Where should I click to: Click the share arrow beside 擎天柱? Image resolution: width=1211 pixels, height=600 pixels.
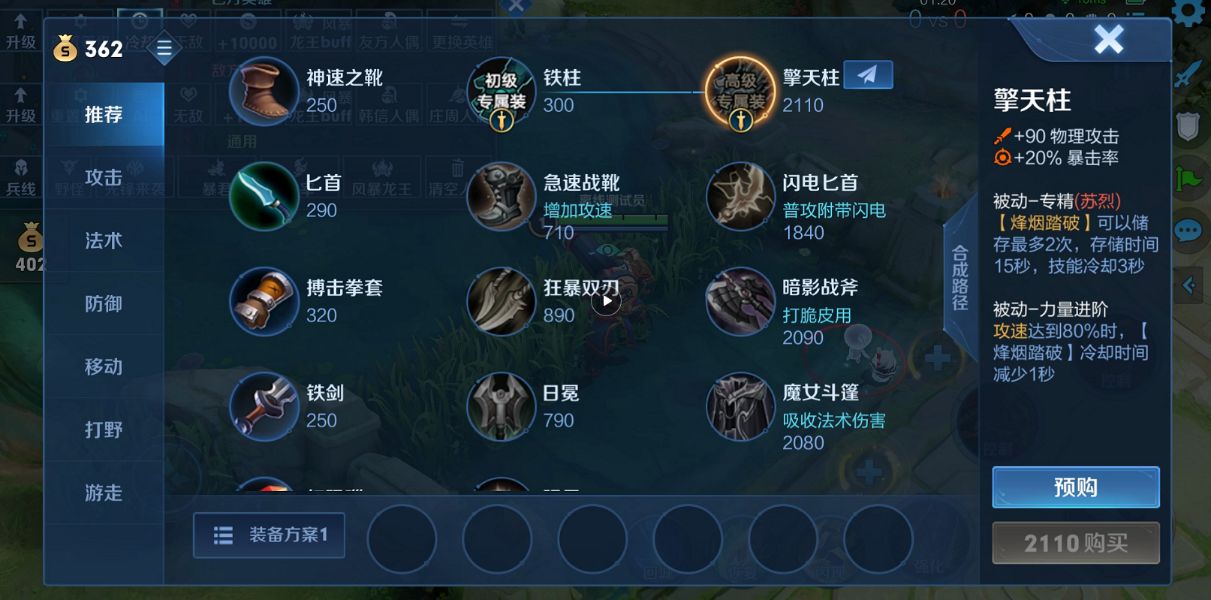coord(868,75)
